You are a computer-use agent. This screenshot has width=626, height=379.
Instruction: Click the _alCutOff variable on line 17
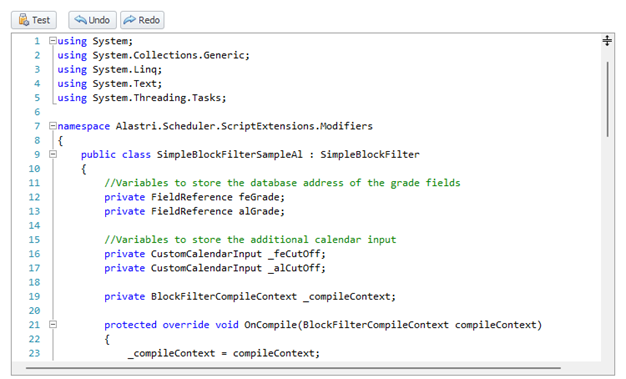296,268
